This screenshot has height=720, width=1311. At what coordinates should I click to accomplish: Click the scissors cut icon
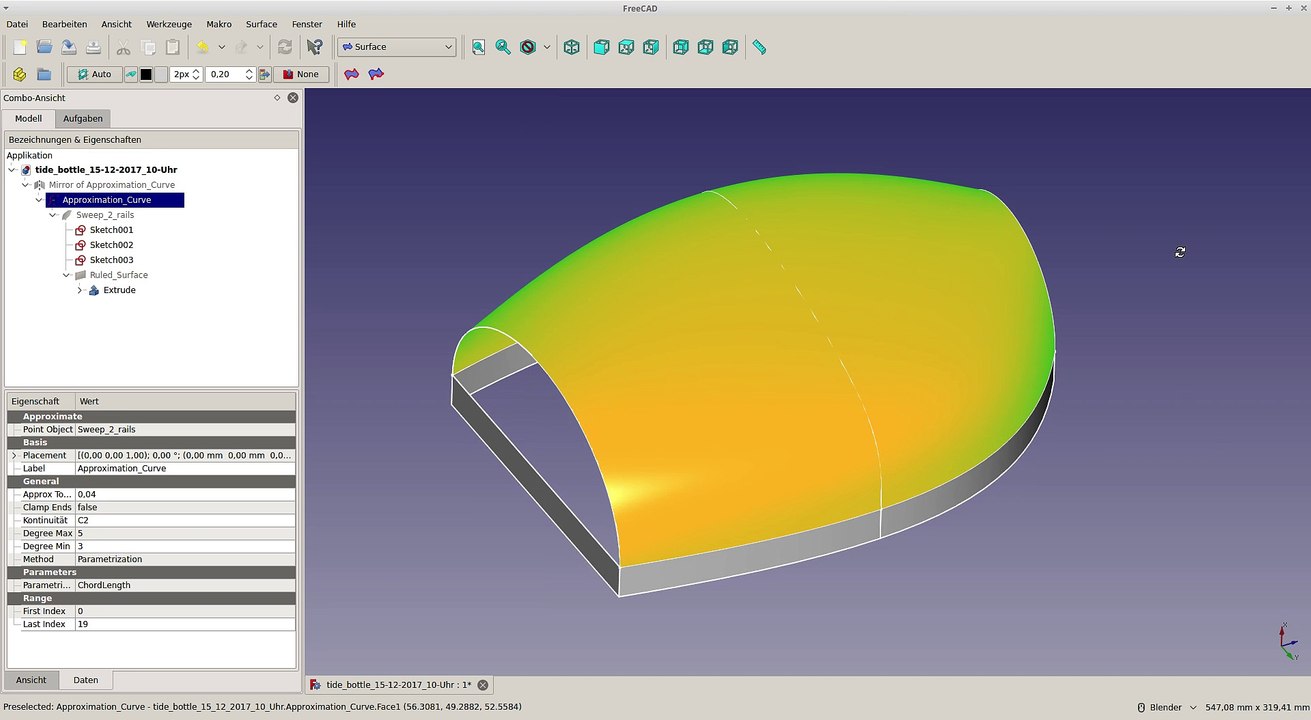123,47
